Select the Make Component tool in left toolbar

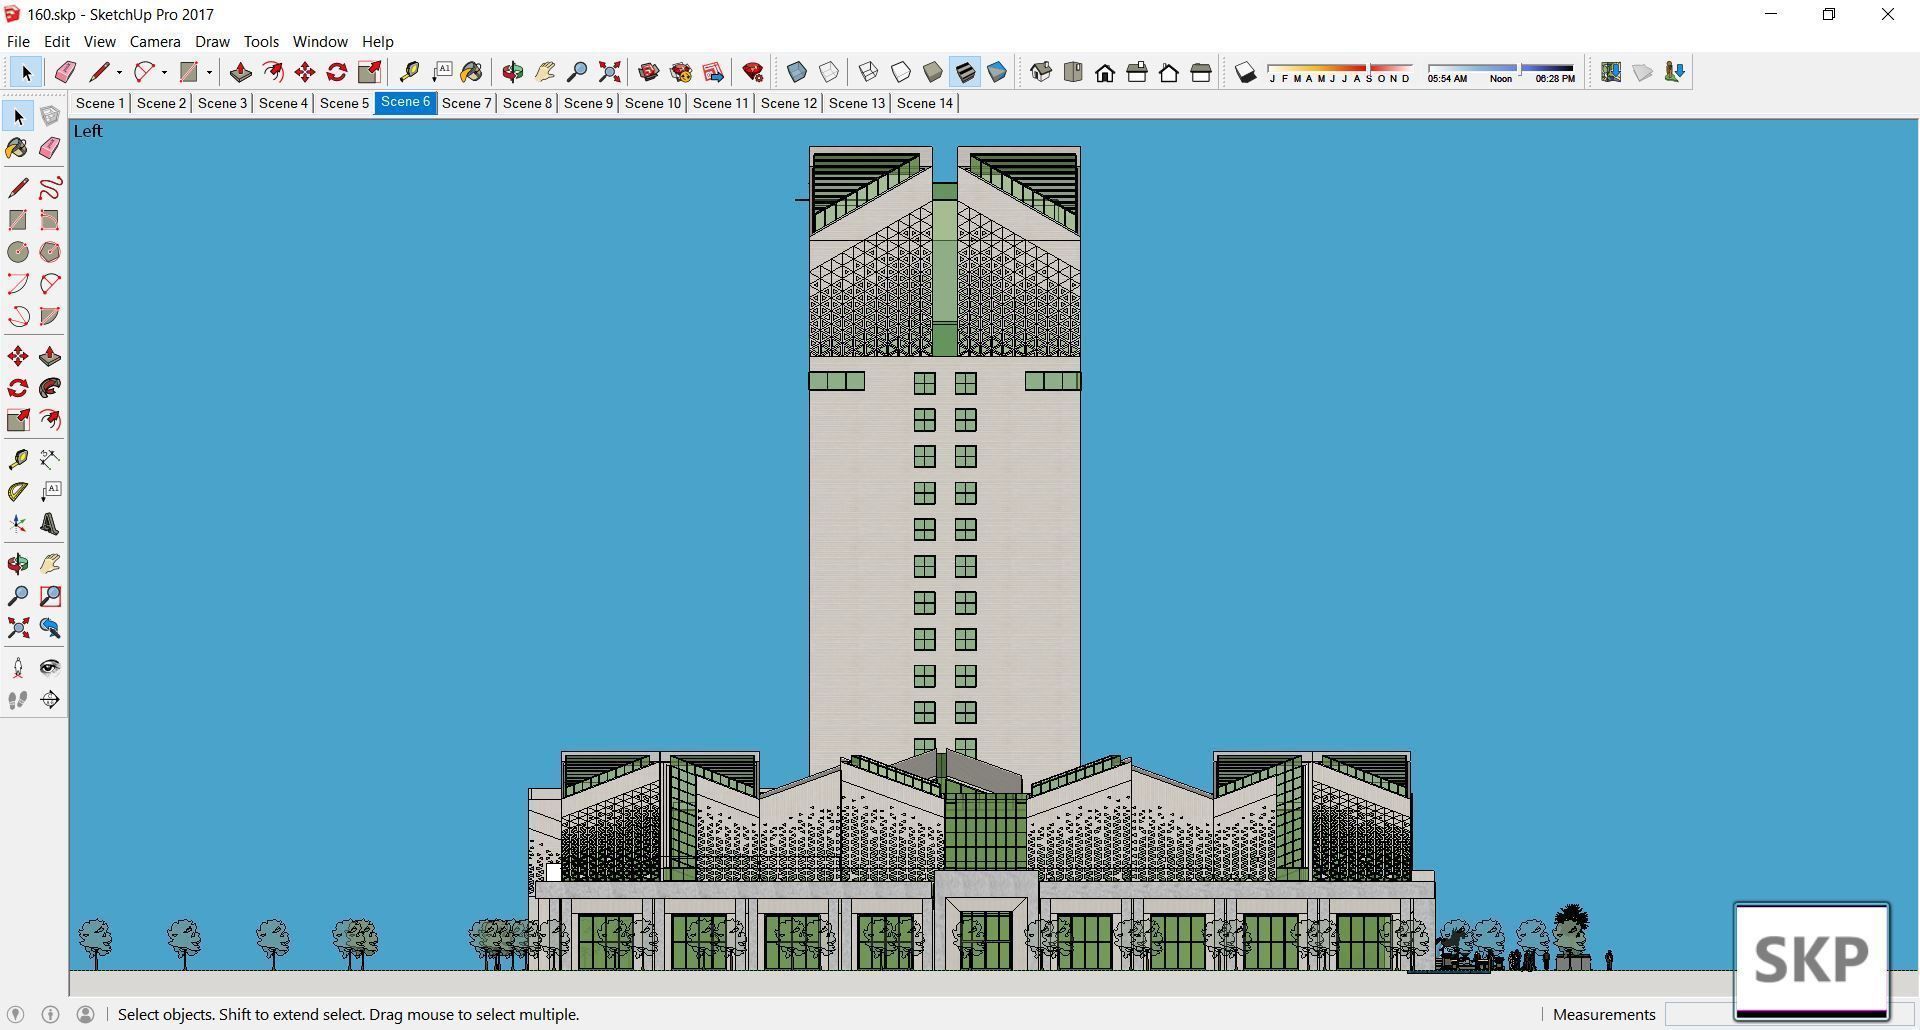click(x=50, y=116)
